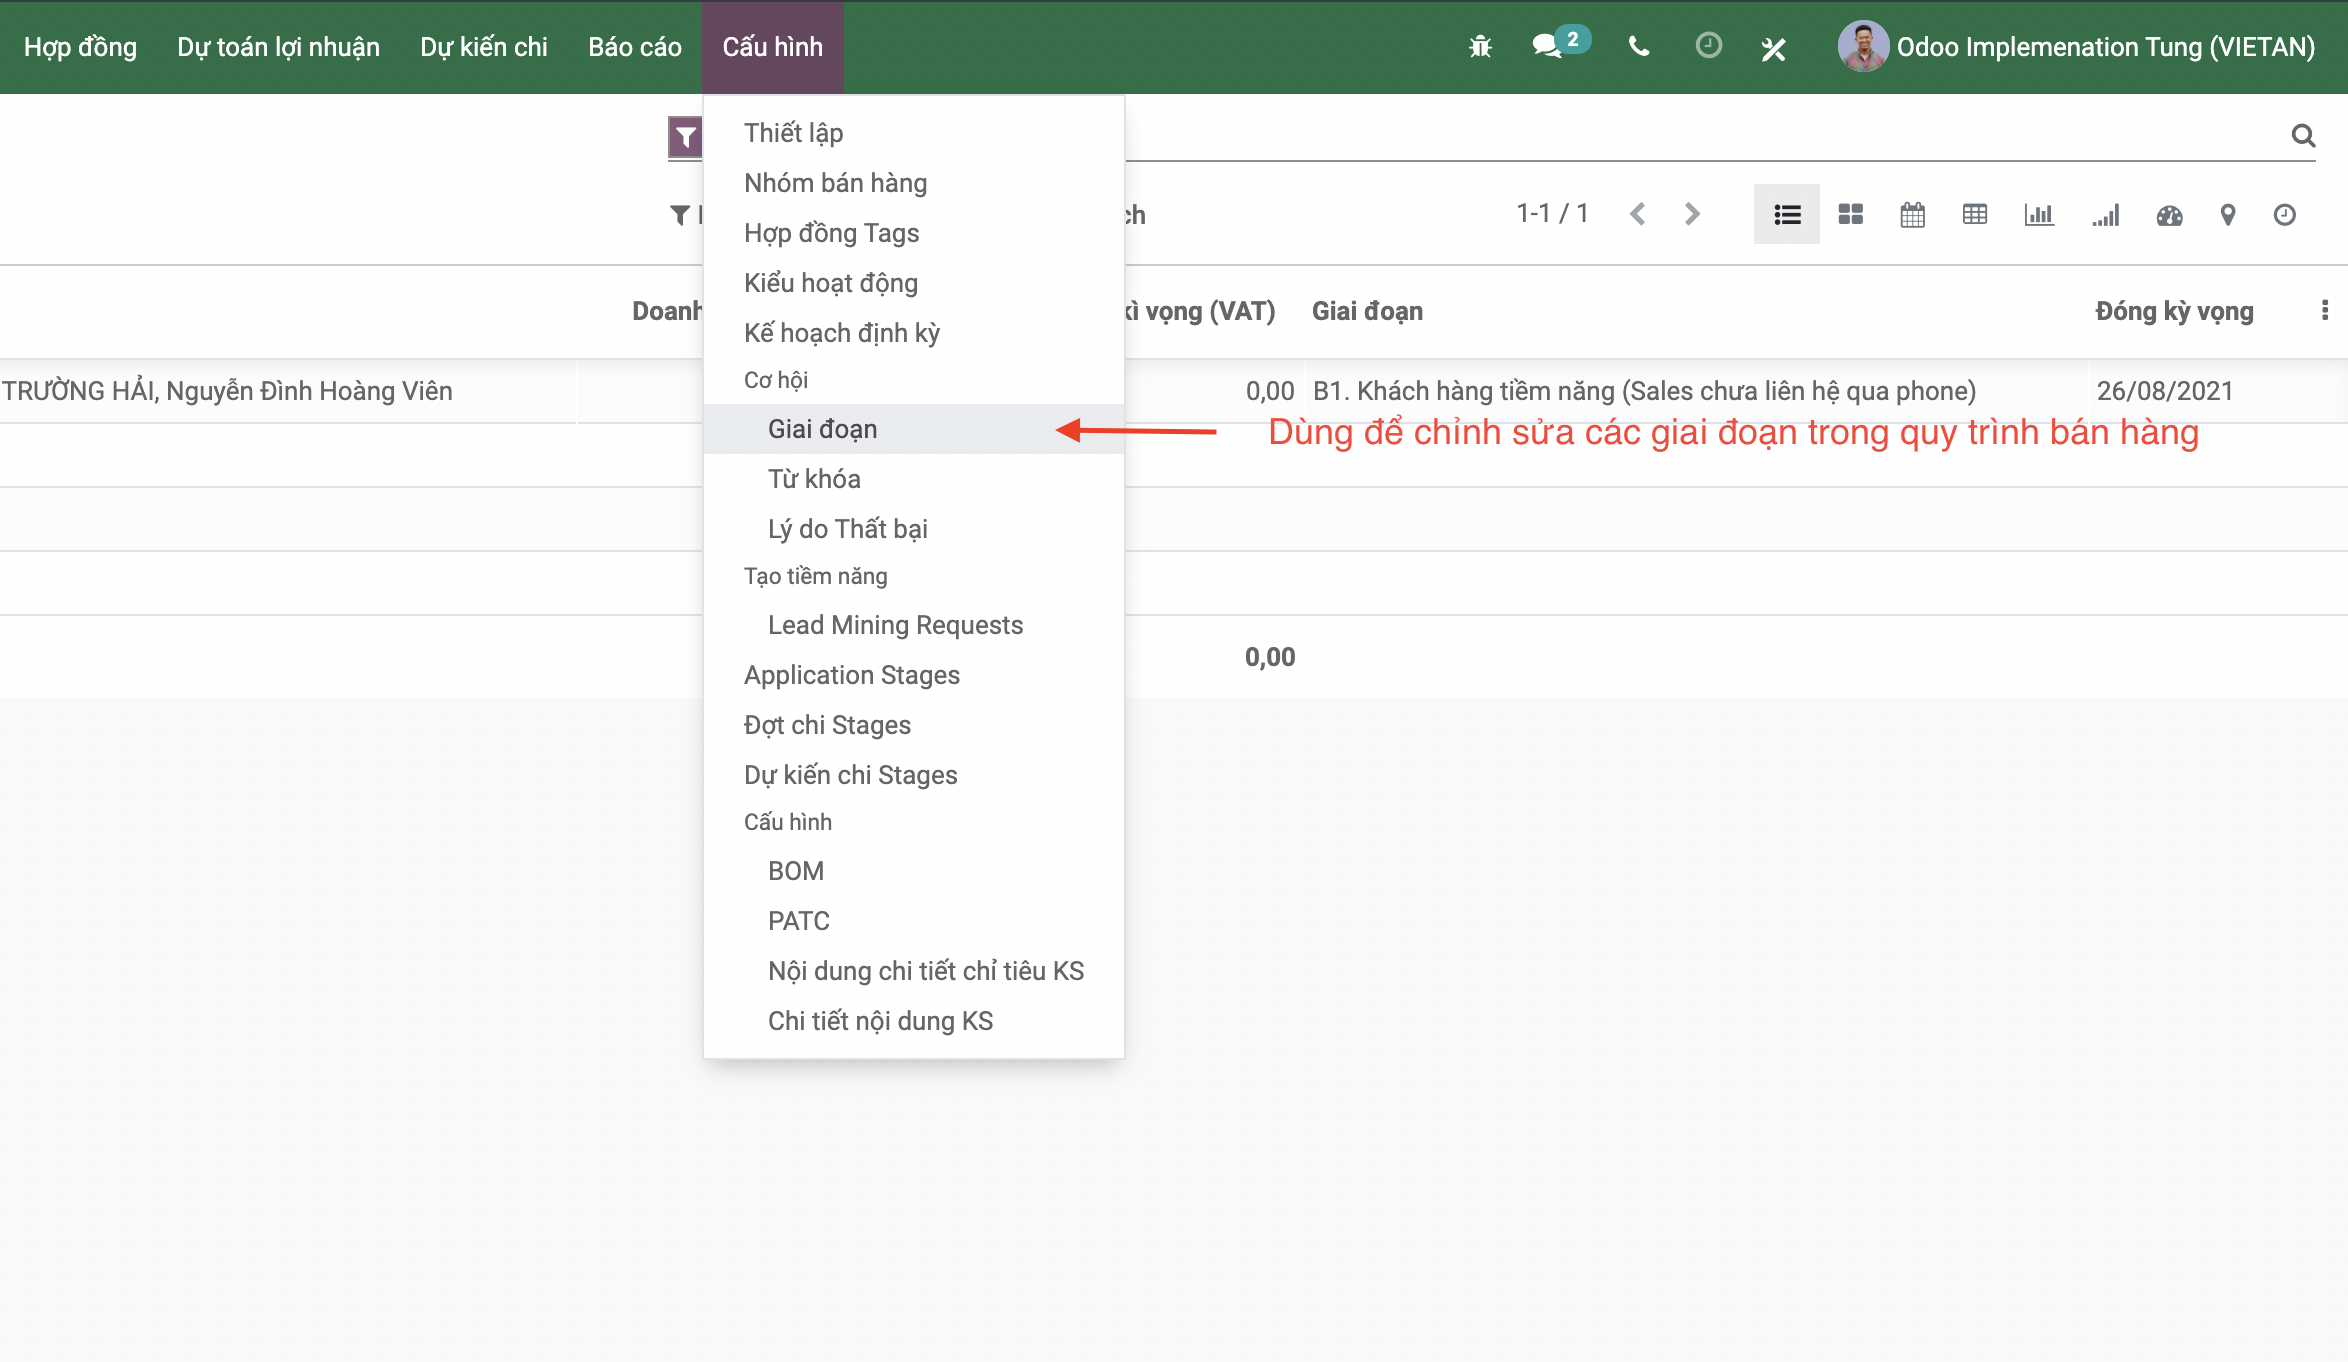The width and height of the screenshot is (2348, 1362).
Task: Open optional columns three-dot menu
Action: pyautogui.click(x=2324, y=311)
